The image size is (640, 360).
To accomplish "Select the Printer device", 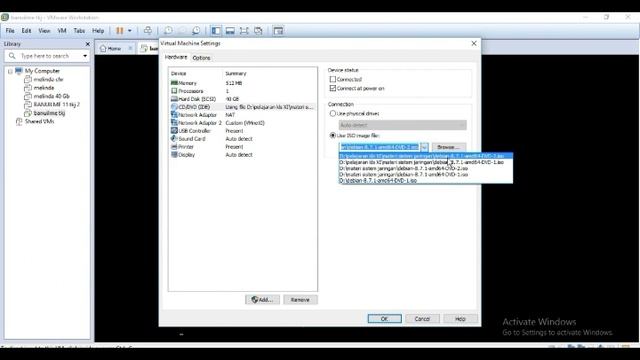I will pyautogui.click(x=242, y=147).
